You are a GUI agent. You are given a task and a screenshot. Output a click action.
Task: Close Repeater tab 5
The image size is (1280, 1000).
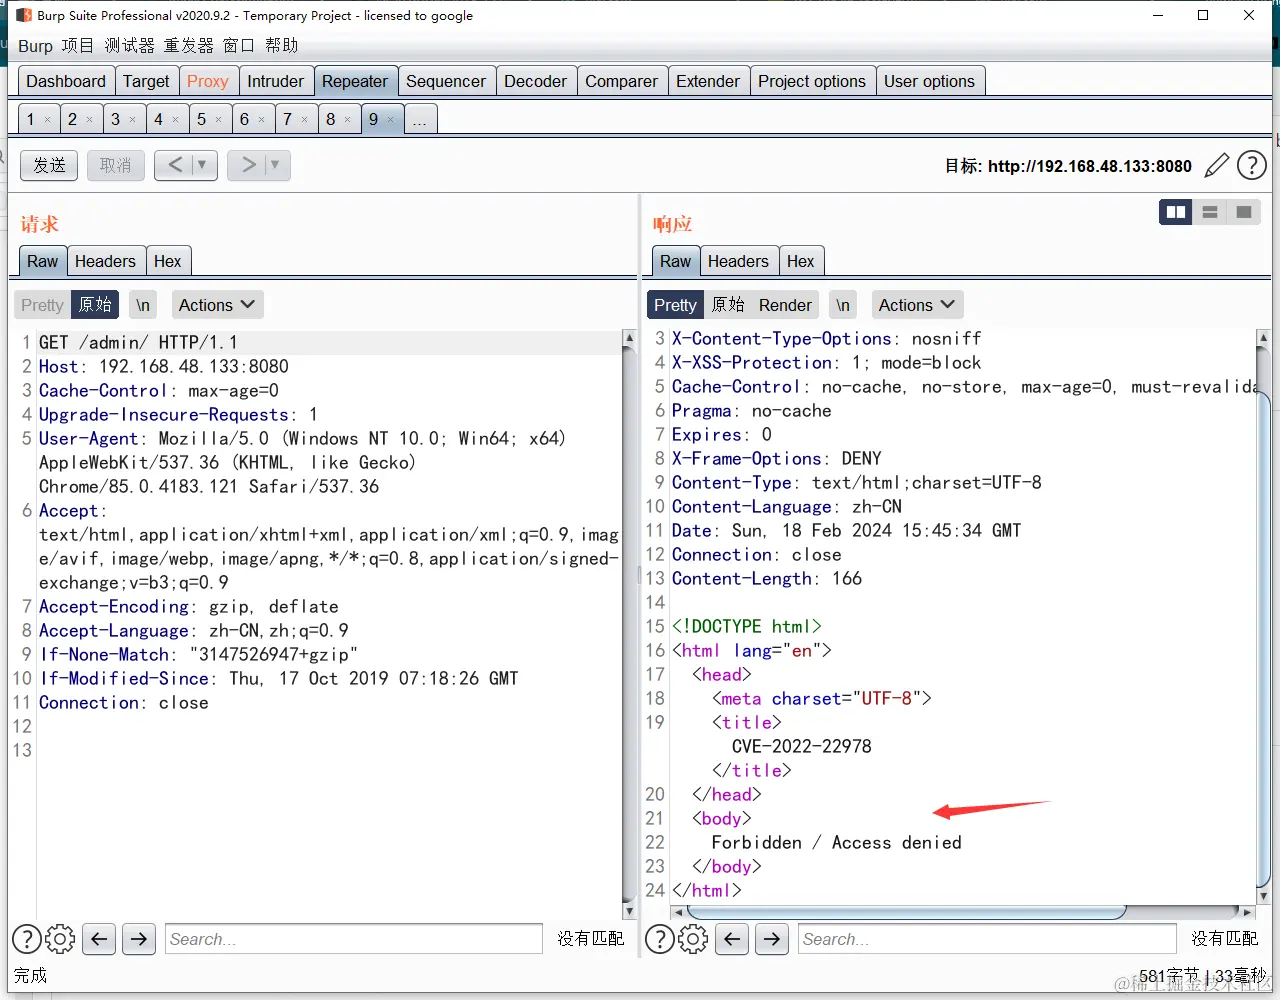click(x=218, y=120)
